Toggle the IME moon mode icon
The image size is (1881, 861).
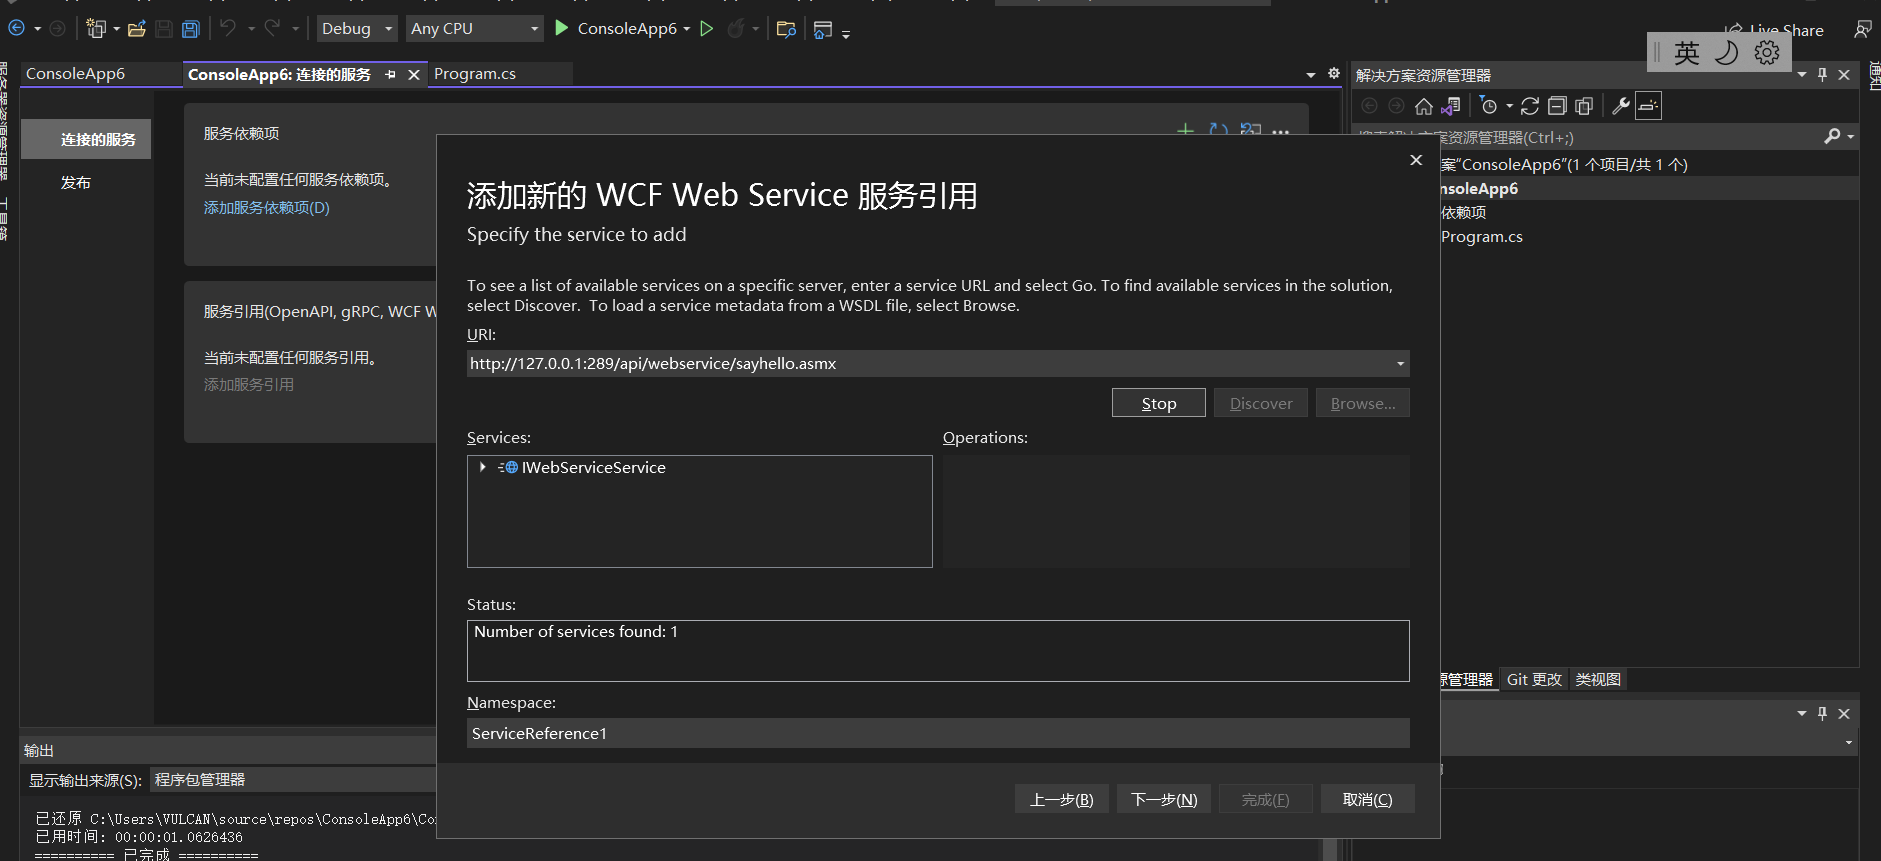coord(1727,52)
